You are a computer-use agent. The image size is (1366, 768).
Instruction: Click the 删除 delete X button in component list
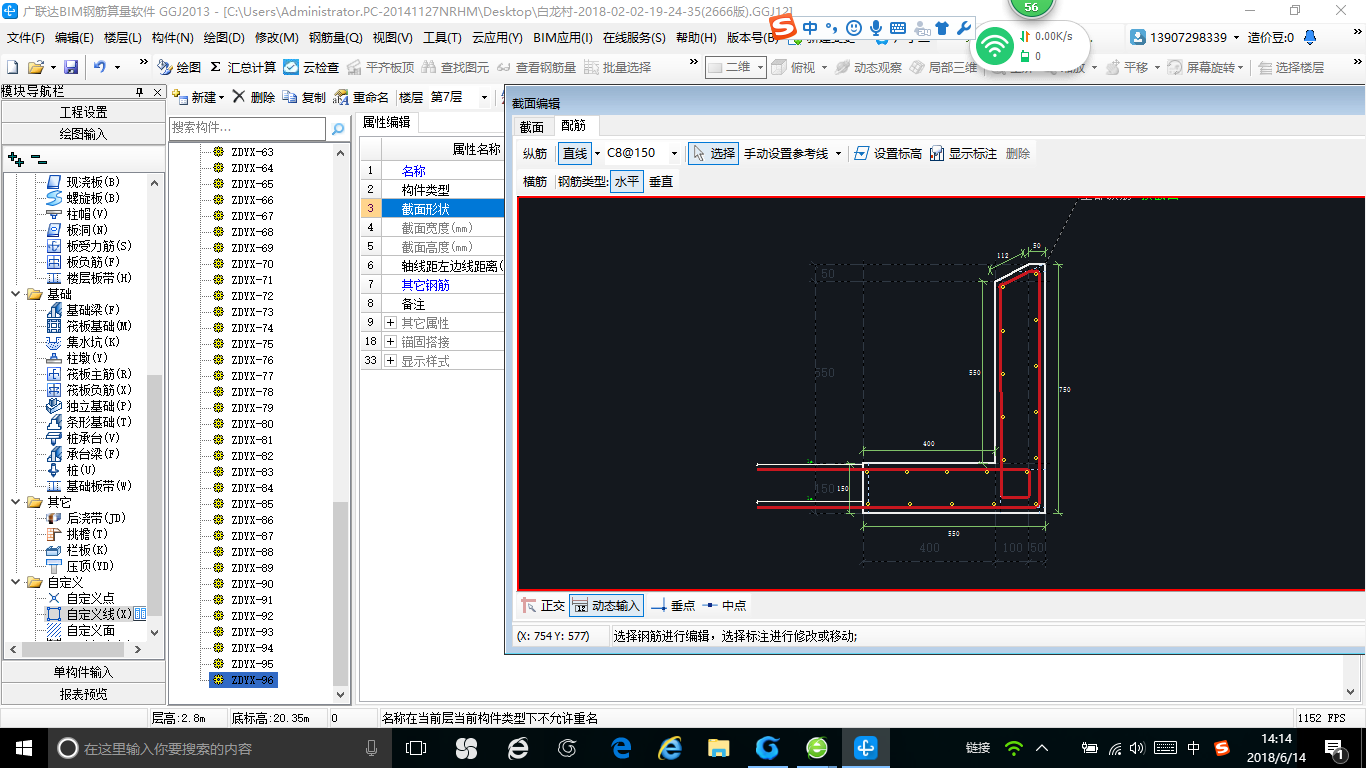click(254, 97)
